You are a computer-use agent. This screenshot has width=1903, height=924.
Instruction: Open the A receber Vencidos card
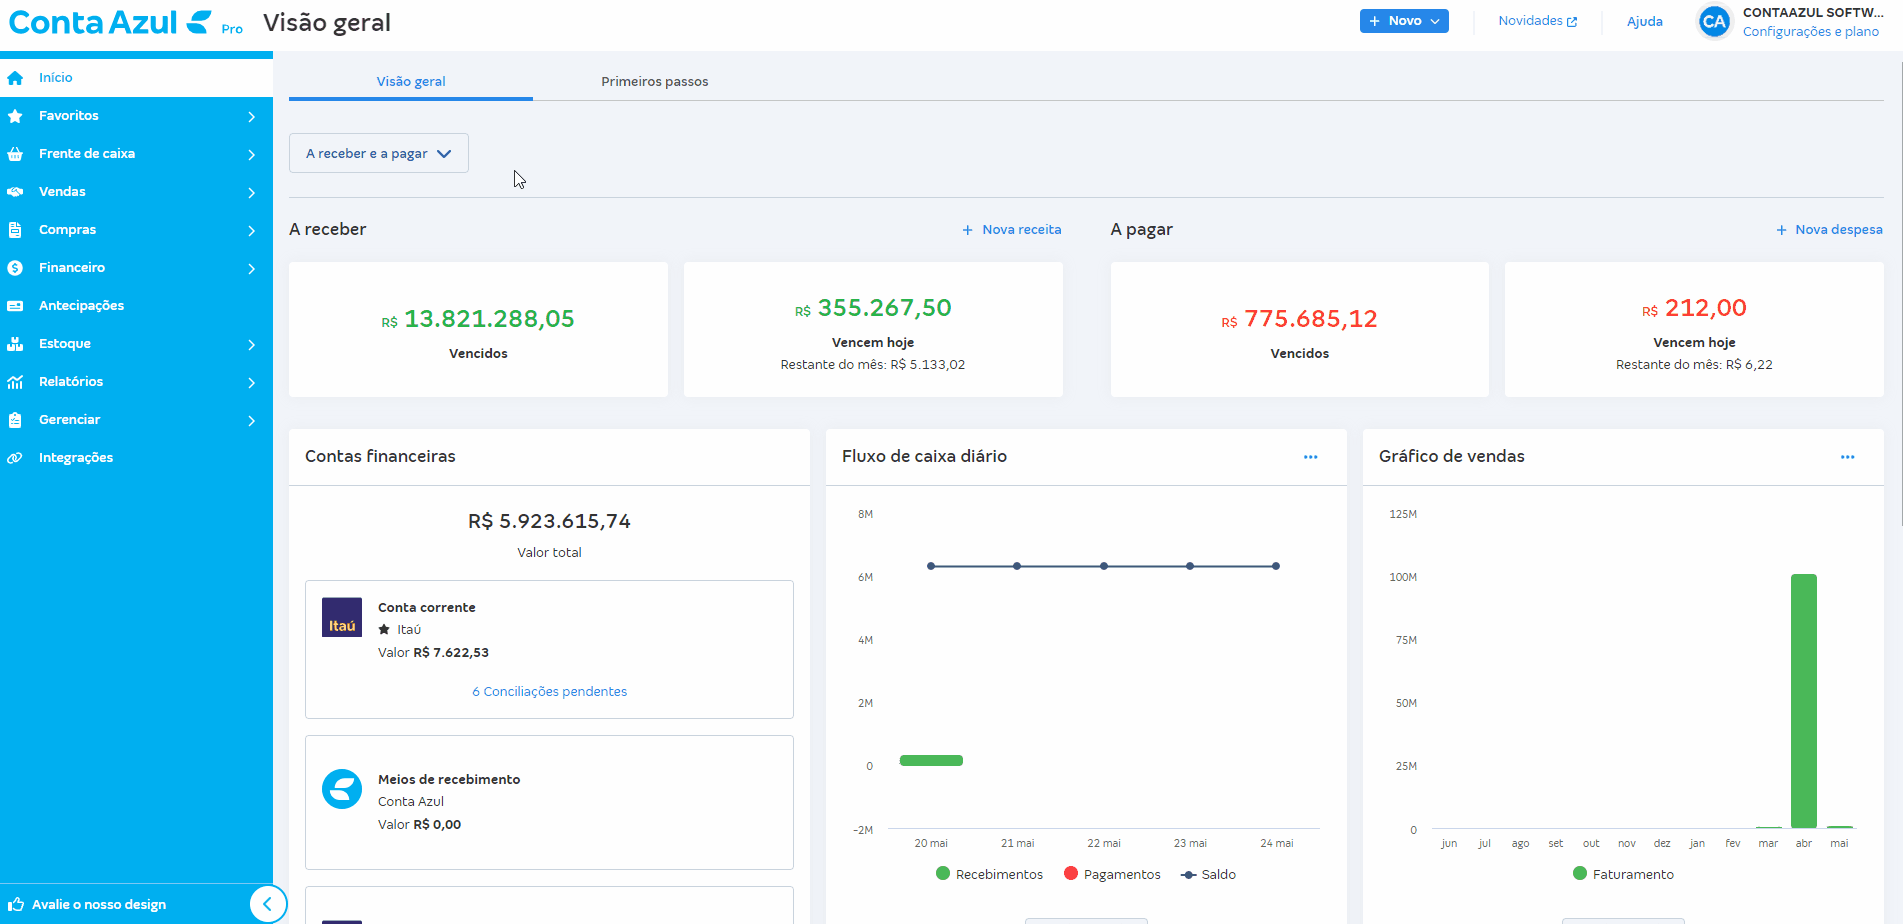(x=478, y=330)
